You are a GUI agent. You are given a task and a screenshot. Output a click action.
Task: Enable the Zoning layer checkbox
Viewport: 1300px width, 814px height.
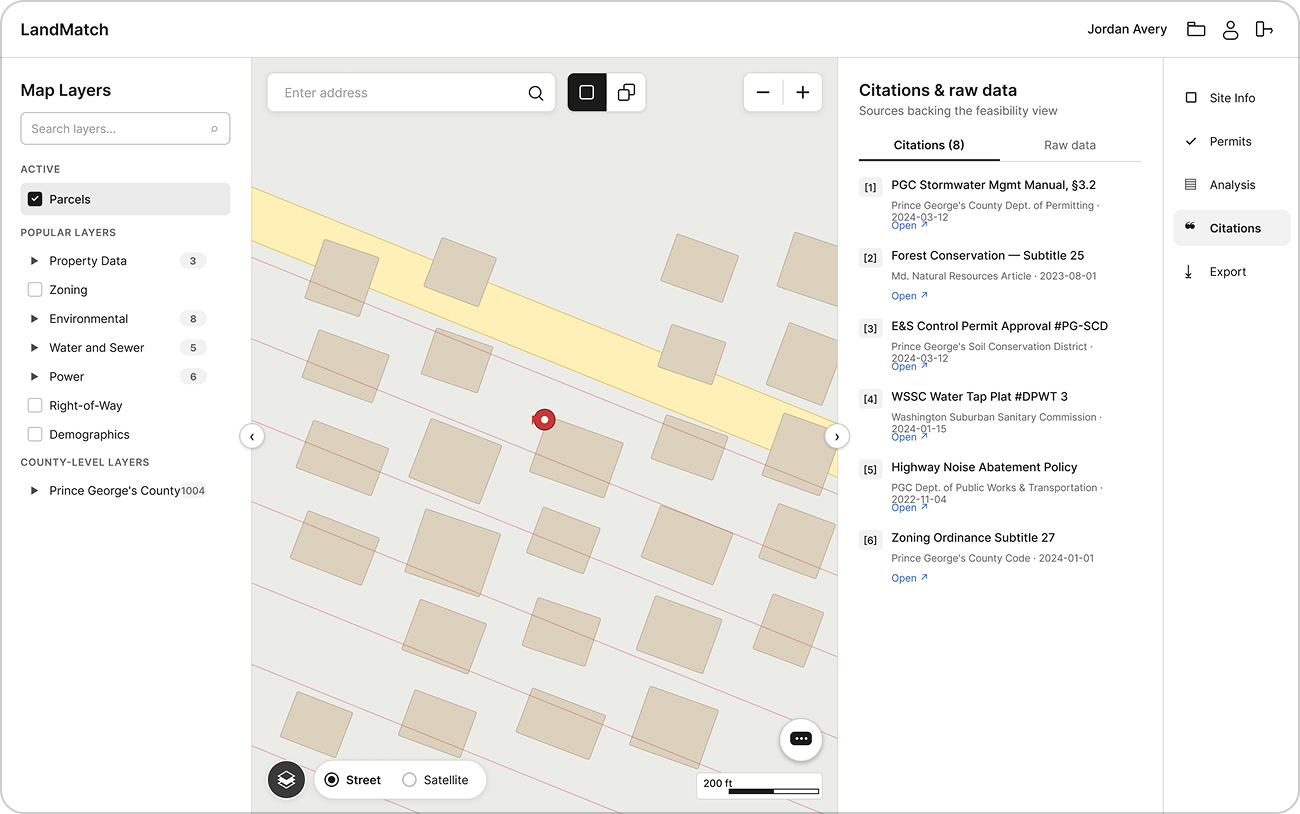(x=35, y=290)
